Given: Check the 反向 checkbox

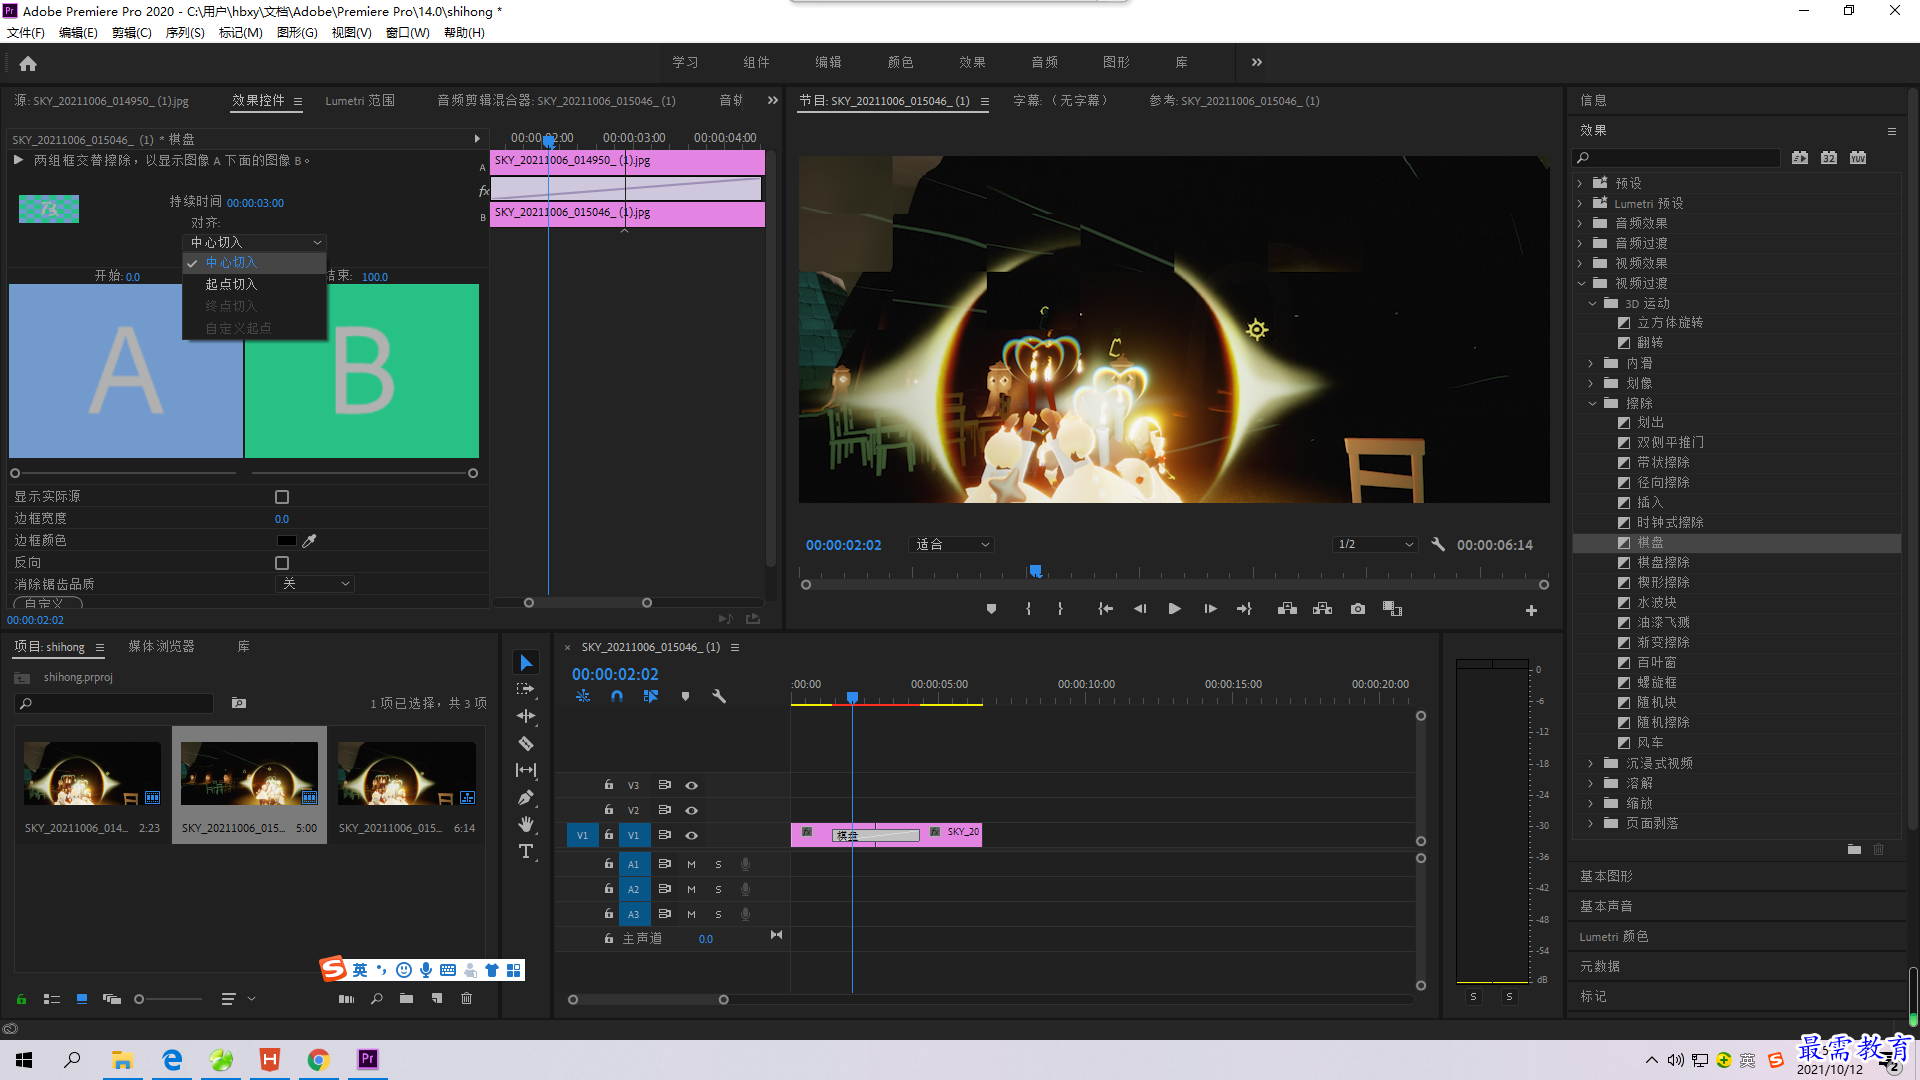Looking at the screenshot, I should 282,563.
